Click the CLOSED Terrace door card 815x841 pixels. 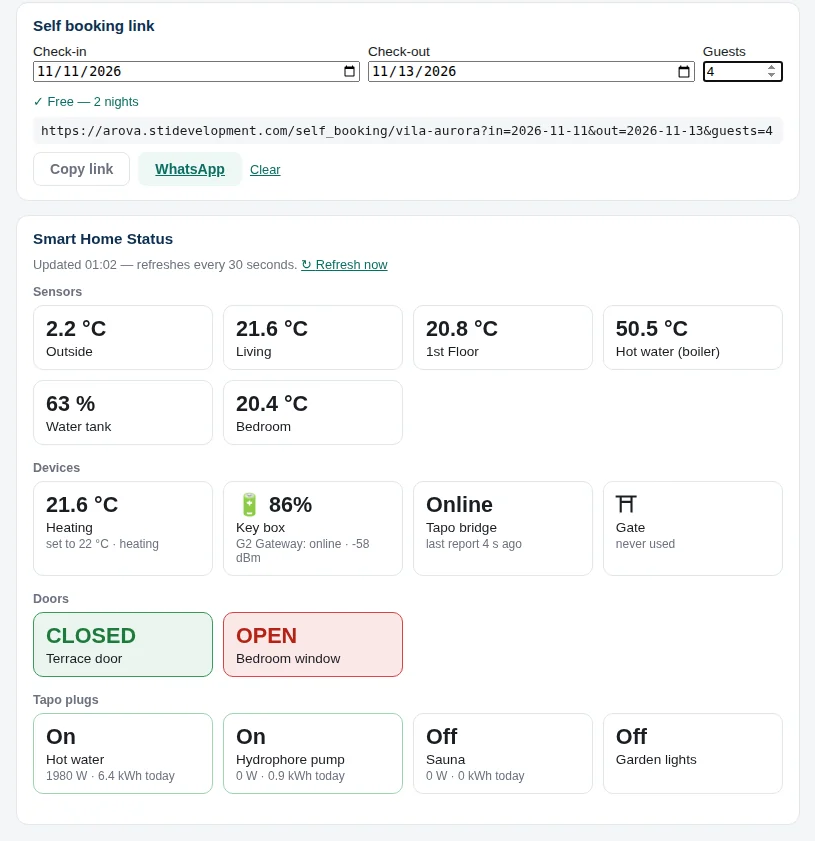[x=123, y=644]
